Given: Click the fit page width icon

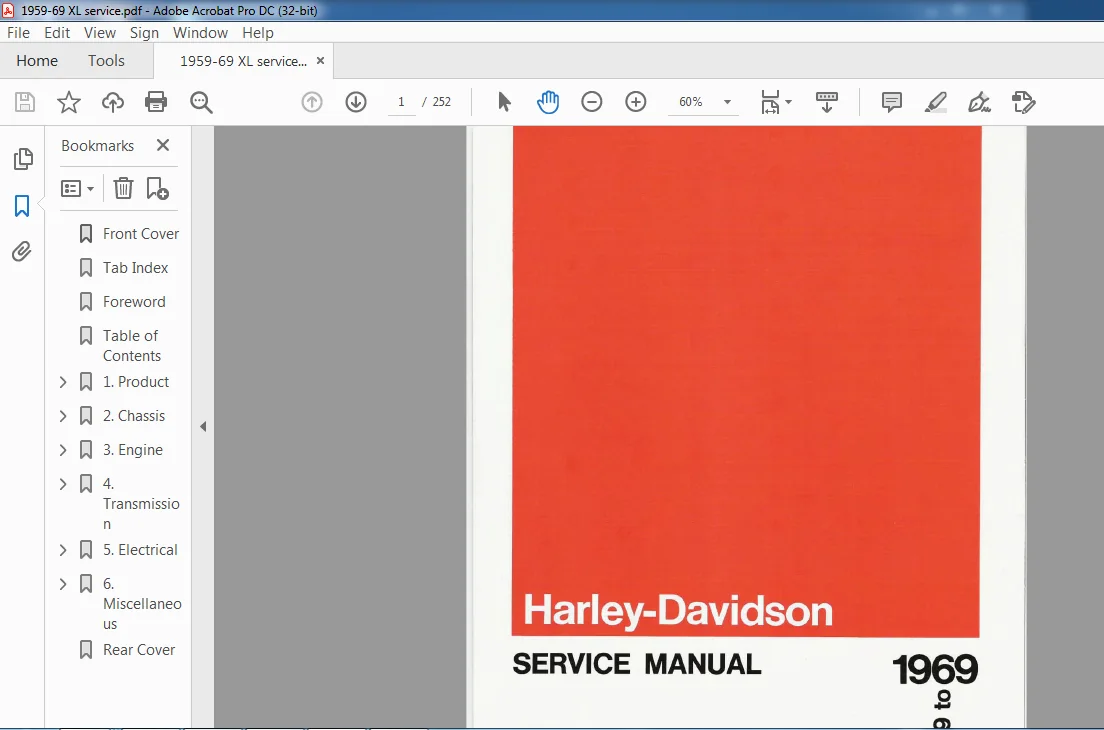Looking at the screenshot, I should [770, 102].
